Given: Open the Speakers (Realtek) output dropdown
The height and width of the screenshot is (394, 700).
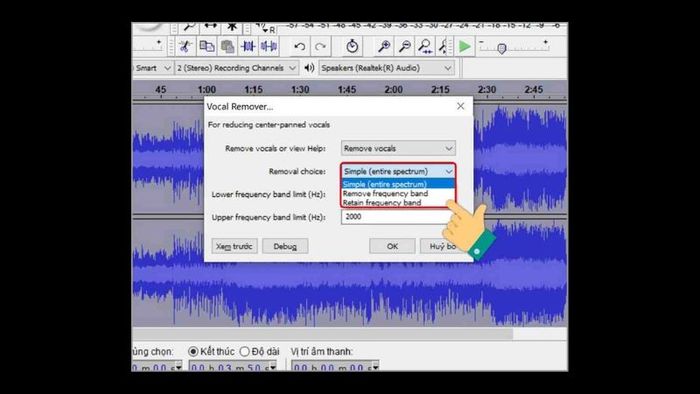Looking at the screenshot, I should pyautogui.click(x=386, y=68).
